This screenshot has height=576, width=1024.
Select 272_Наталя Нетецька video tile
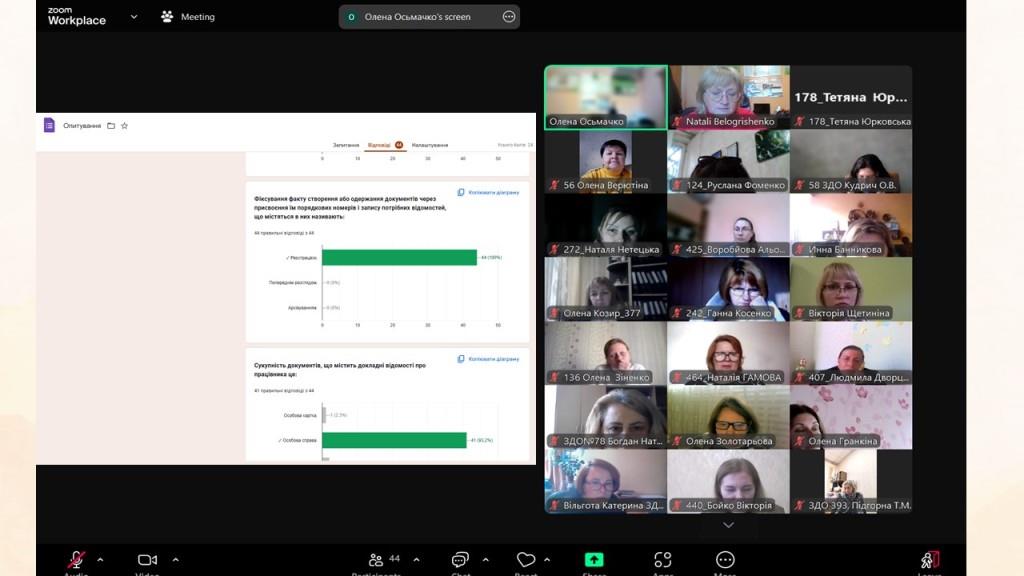coord(606,225)
